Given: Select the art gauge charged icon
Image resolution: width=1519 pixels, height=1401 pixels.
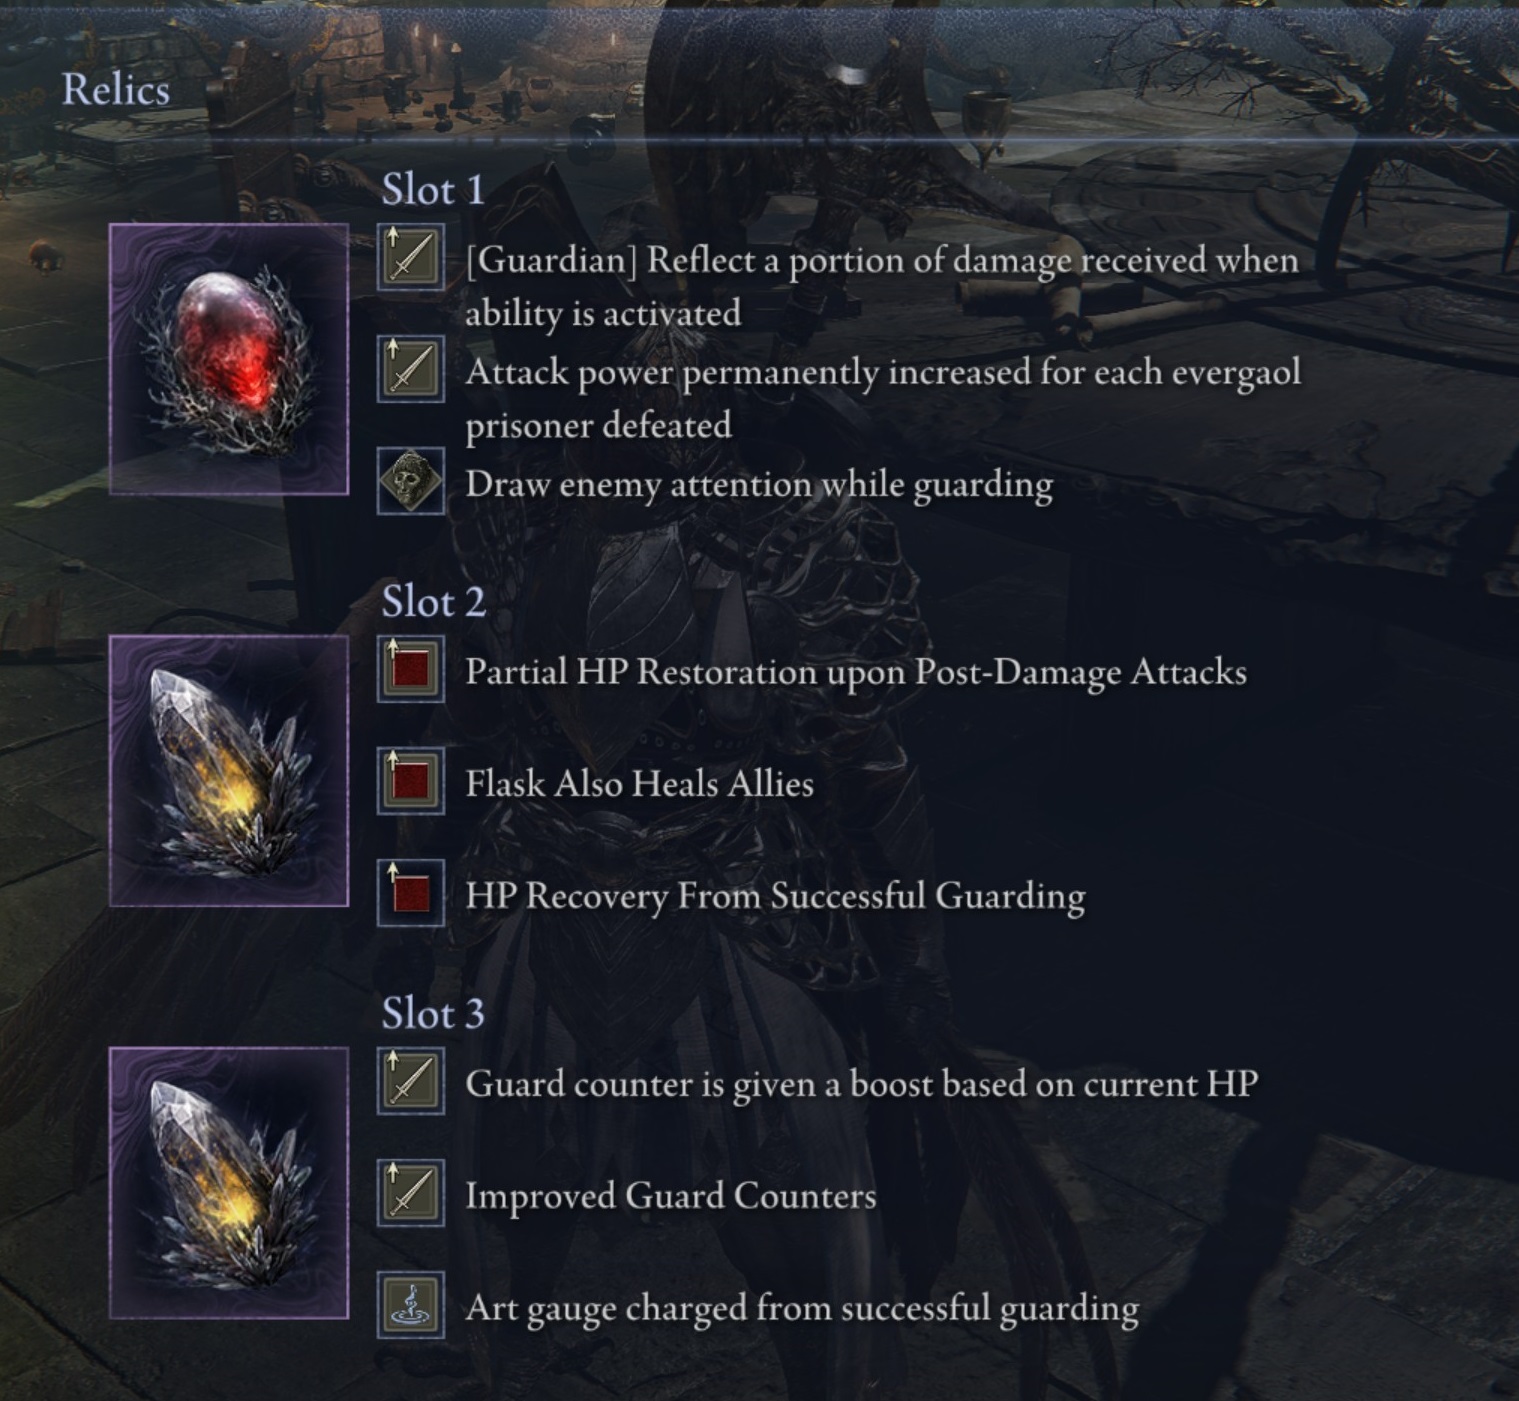Looking at the screenshot, I should point(411,1306).
